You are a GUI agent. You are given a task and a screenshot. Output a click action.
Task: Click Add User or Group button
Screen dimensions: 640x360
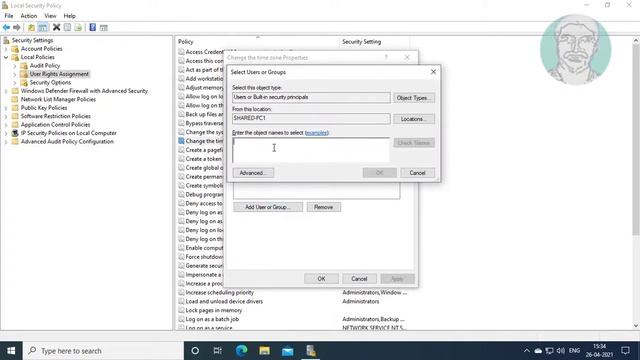268,207
